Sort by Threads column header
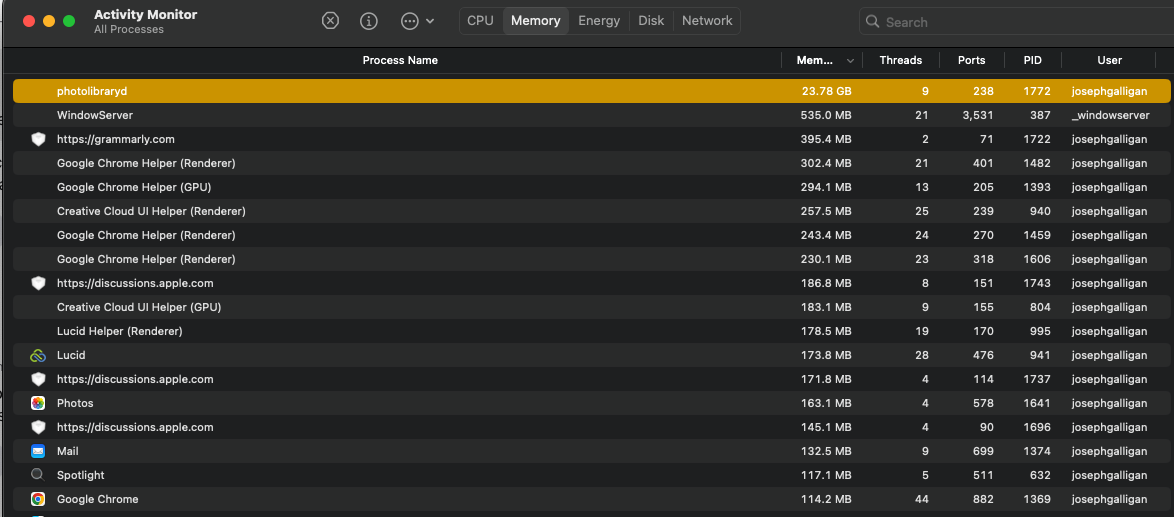This screenshot has width=1174, height=517. point(900,60)
